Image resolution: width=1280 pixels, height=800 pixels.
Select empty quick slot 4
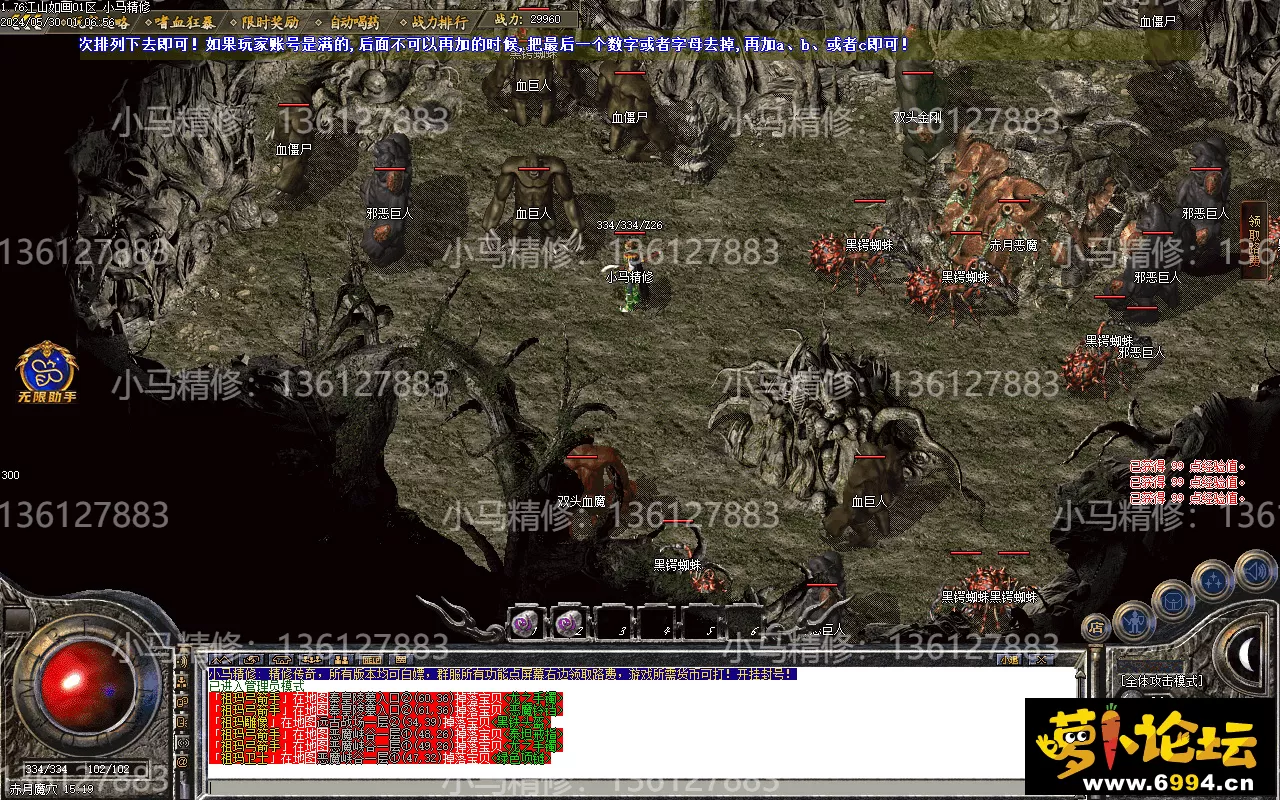657,622
